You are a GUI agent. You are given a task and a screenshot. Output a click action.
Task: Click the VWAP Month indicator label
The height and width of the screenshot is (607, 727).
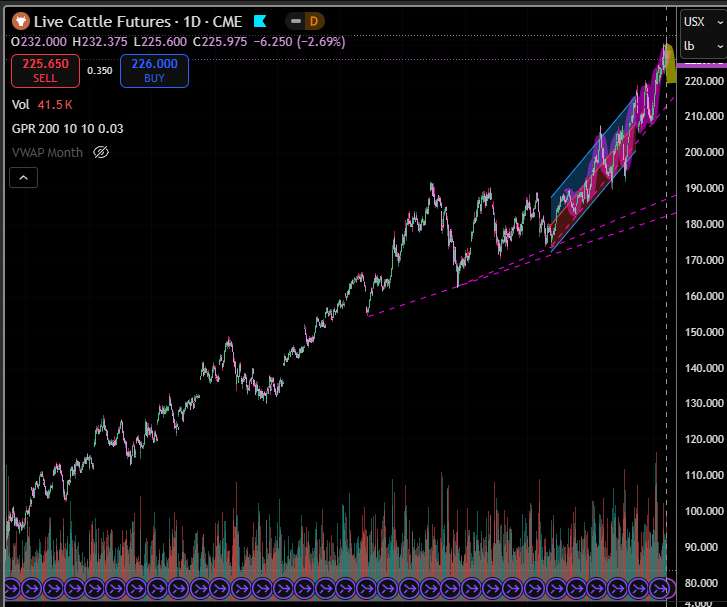point(47,152)
